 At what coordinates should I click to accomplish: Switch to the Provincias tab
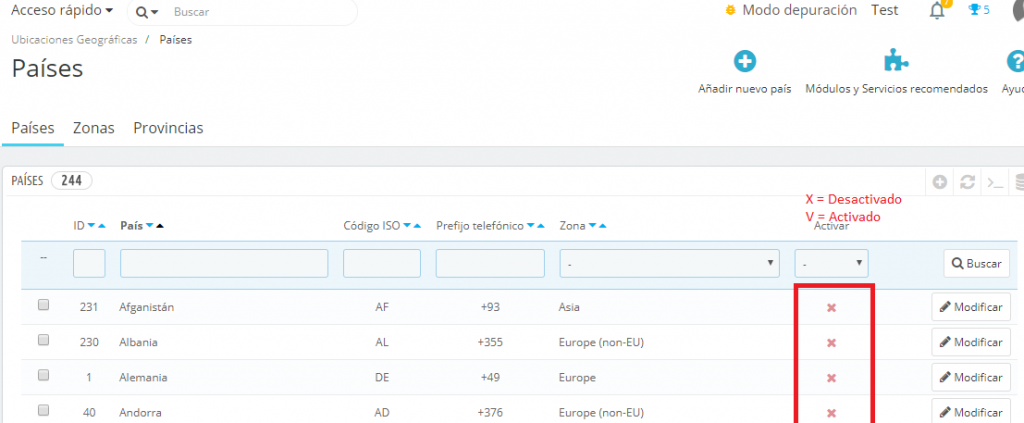168,128
